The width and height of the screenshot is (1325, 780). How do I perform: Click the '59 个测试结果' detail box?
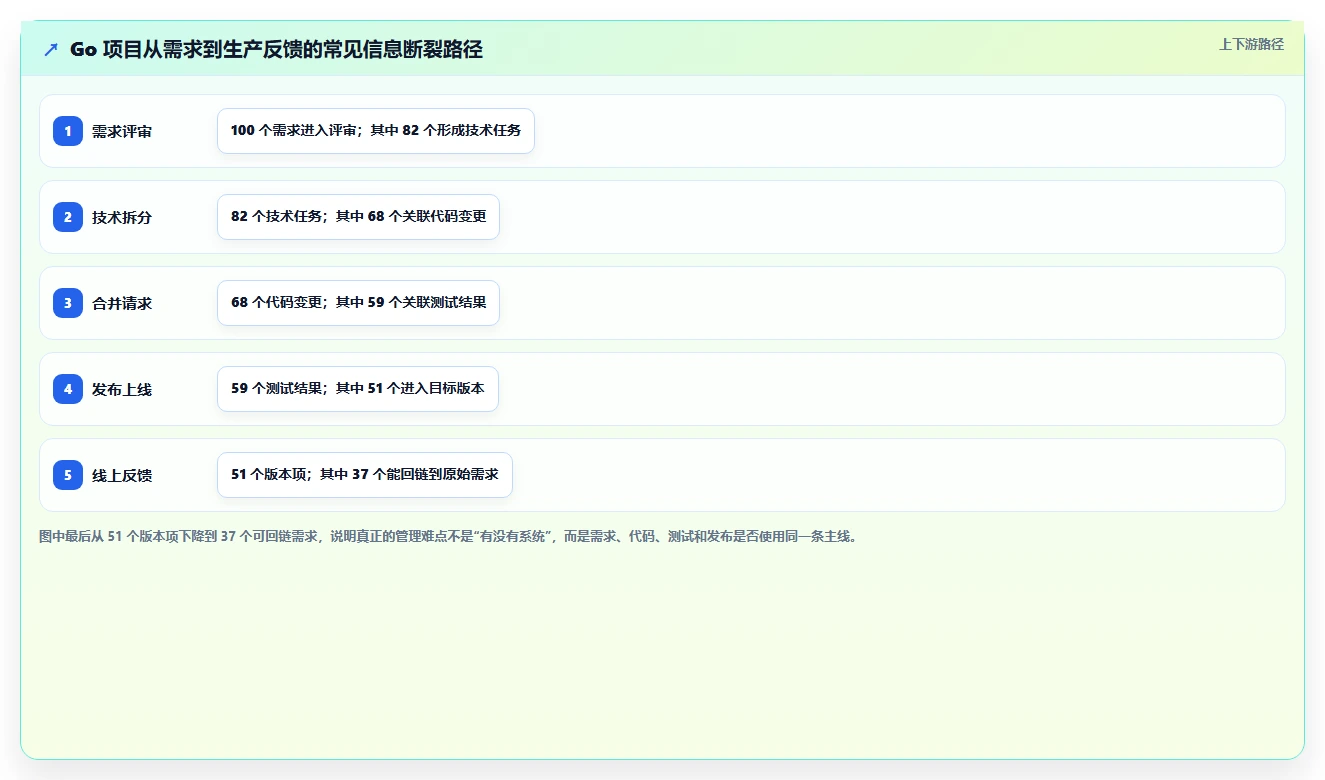pos(358,389)
